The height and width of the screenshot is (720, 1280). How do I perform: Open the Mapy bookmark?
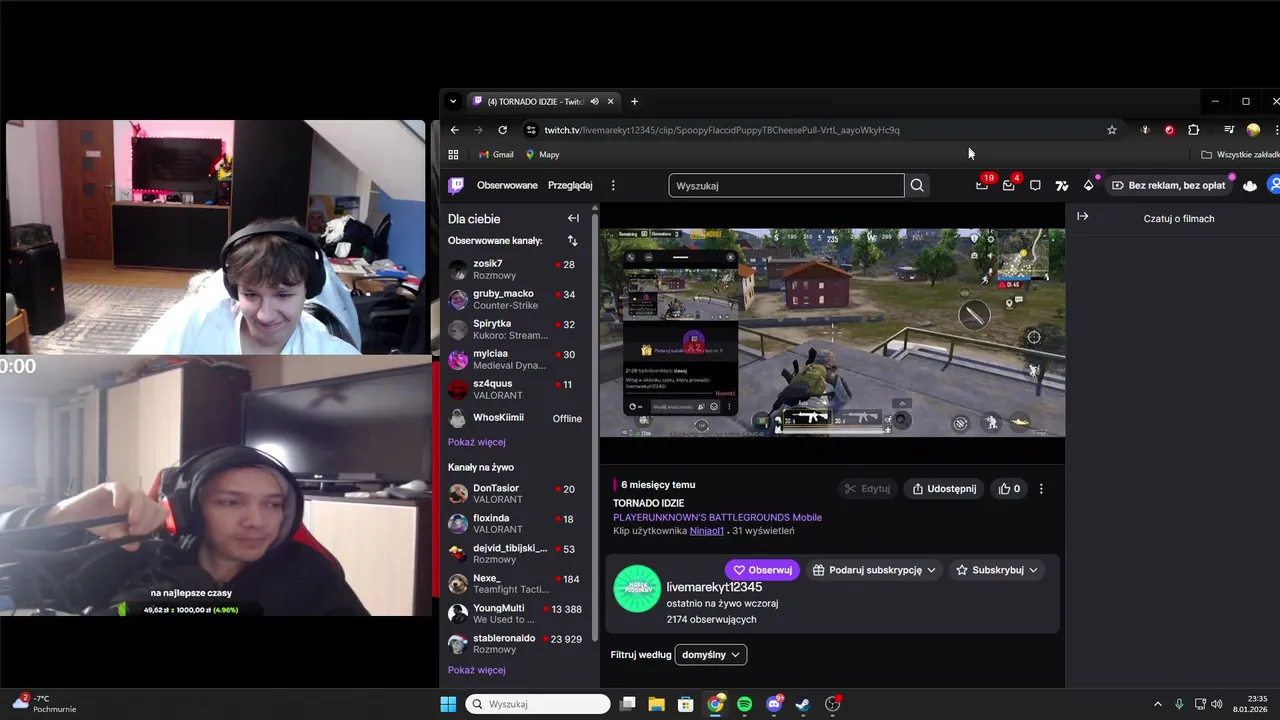[x=542, y=155]
